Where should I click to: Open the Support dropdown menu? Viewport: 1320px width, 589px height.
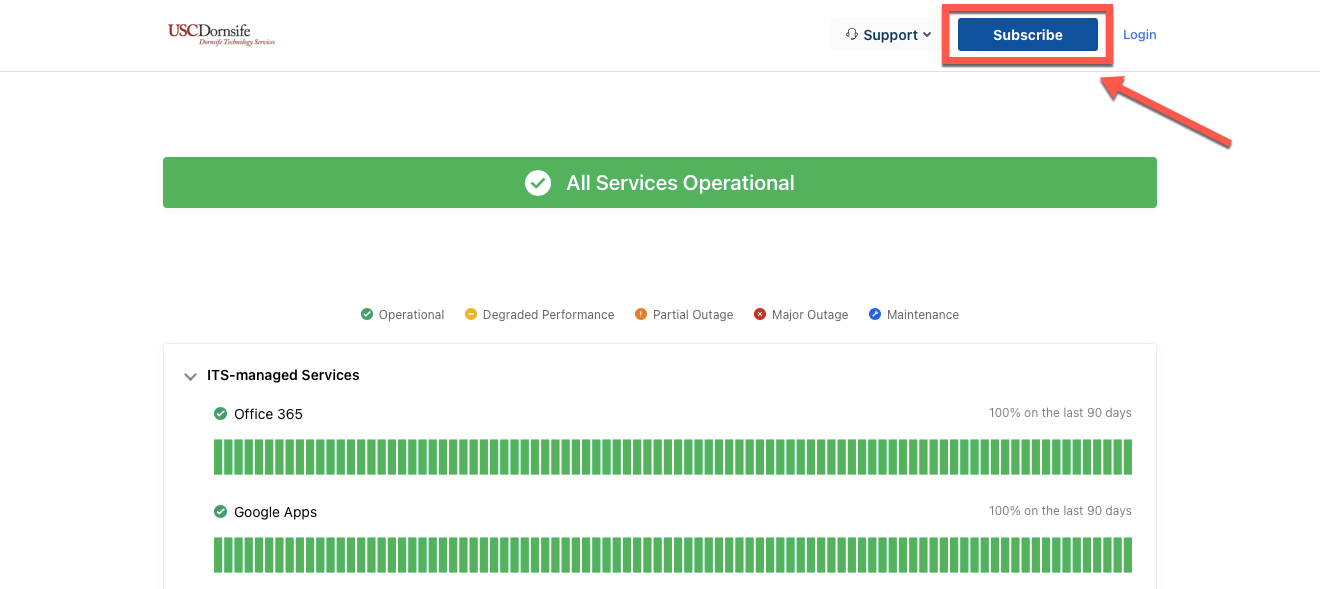point(888,35)
